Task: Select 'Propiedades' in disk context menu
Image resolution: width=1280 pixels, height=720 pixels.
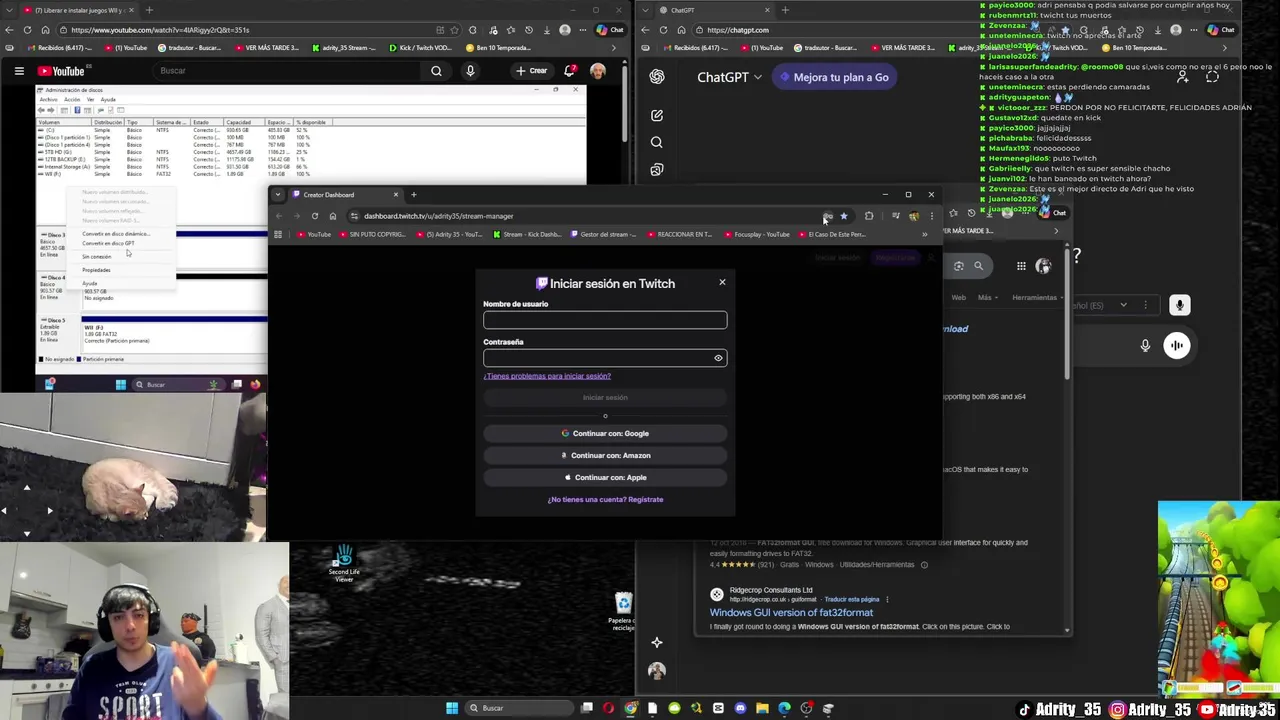Action: click(x=96, y=270)
